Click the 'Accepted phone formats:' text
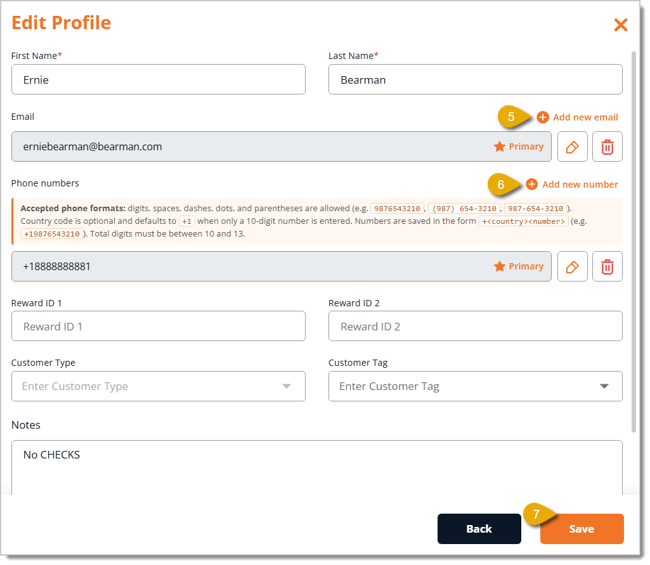Viewport: 650px width, 565px height. coord(73,209)
